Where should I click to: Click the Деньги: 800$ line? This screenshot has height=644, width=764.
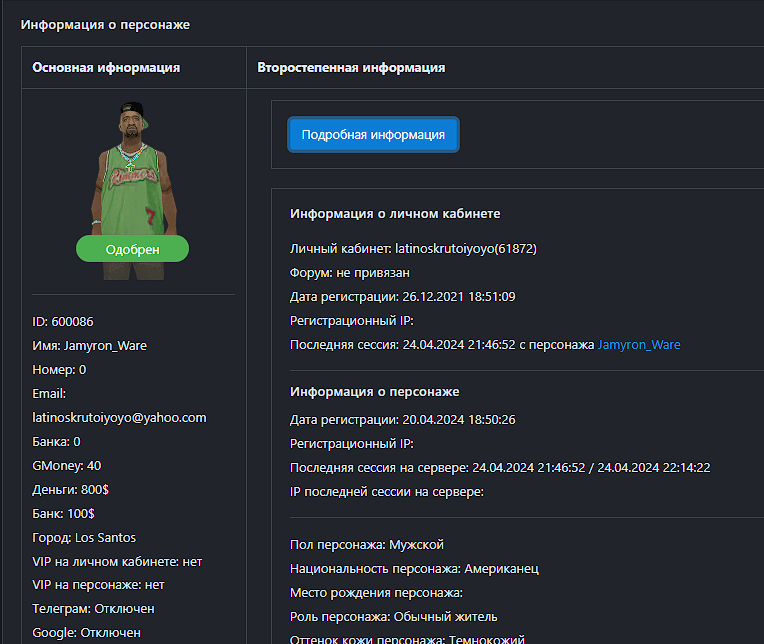(x=70, y=489)
